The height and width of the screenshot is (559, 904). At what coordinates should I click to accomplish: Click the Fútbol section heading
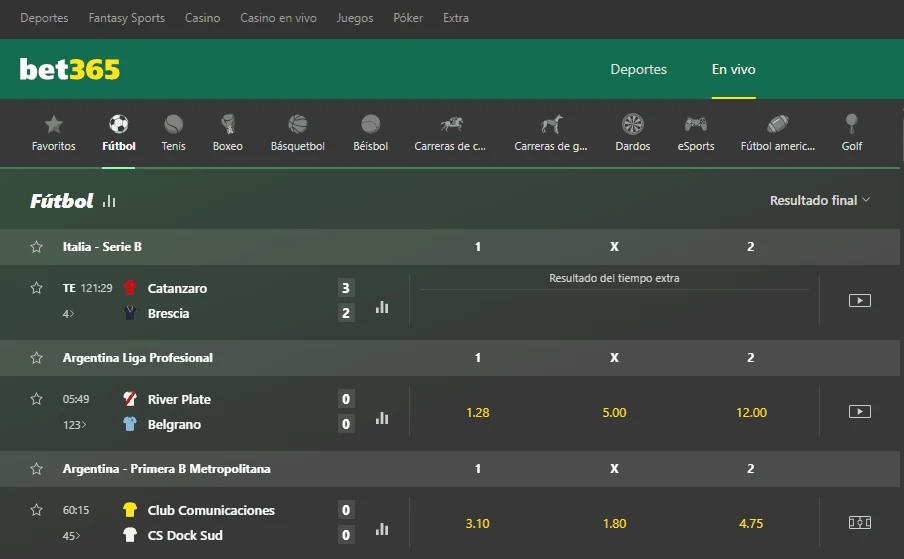coord(62,201)
